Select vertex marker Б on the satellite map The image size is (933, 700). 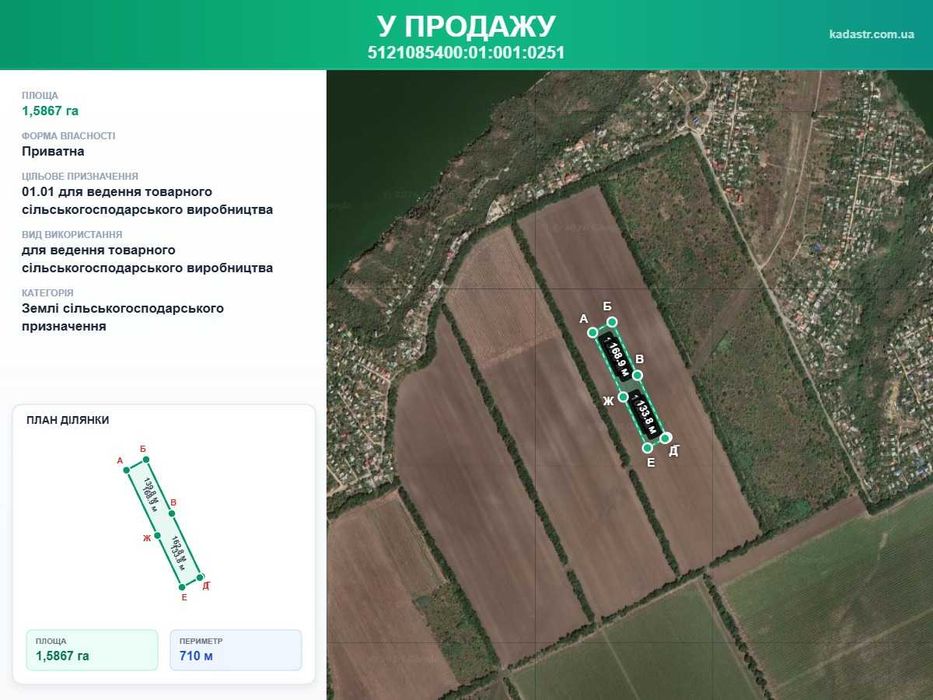coord(612,322)
